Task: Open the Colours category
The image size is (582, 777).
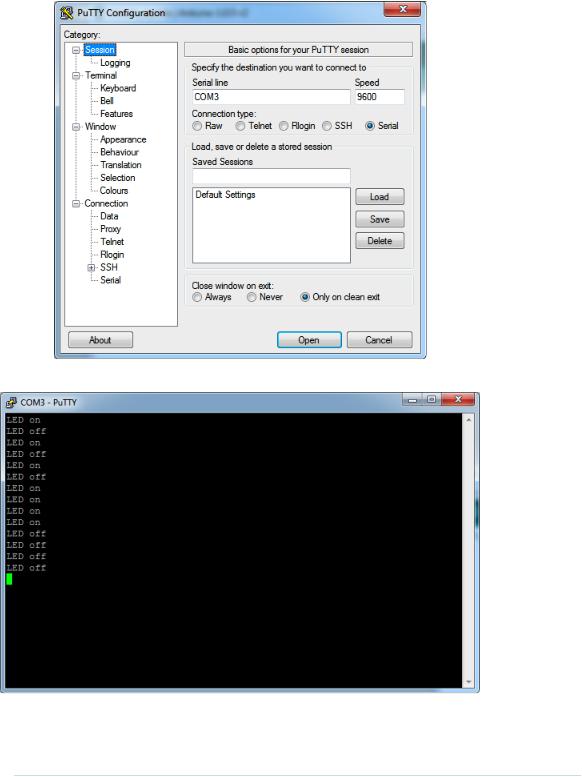Action: (114, 191)
